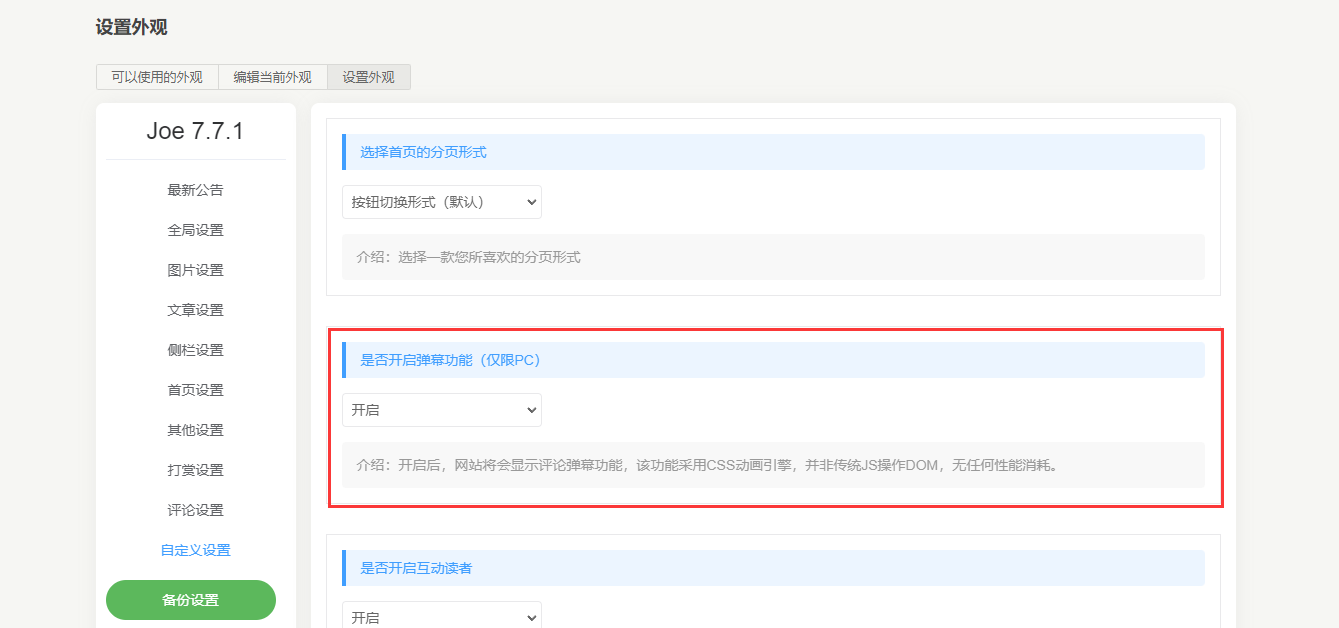Select the 设置外观 tab
The height and width of the screenshot is (628, 1339).
click(368, 77)
